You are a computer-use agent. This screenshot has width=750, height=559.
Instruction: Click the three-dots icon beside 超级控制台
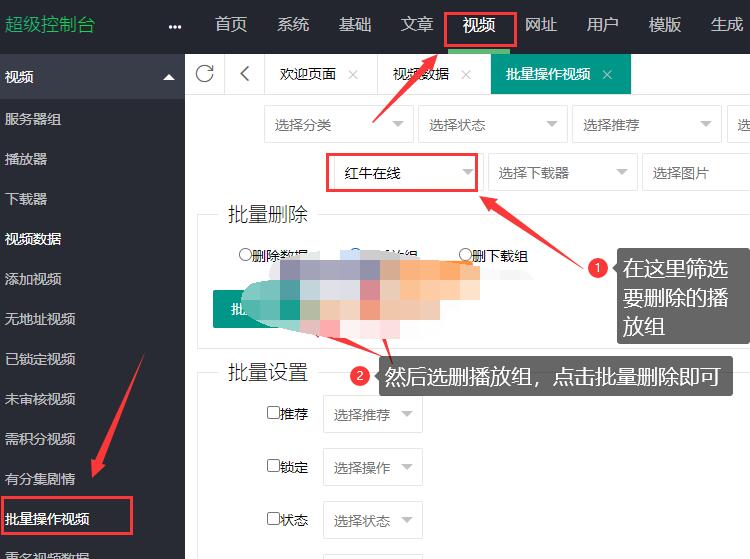175,26
